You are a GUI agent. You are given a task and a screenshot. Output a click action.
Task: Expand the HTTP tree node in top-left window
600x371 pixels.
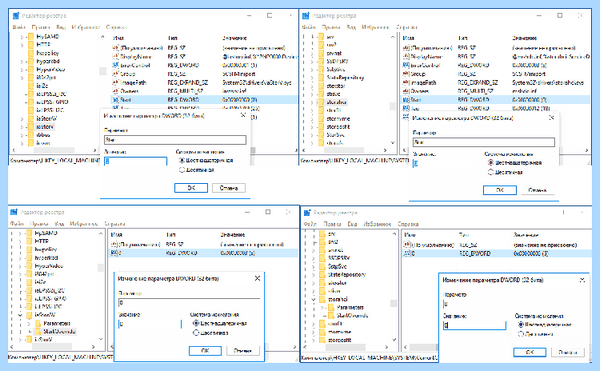tap(22, 45)
